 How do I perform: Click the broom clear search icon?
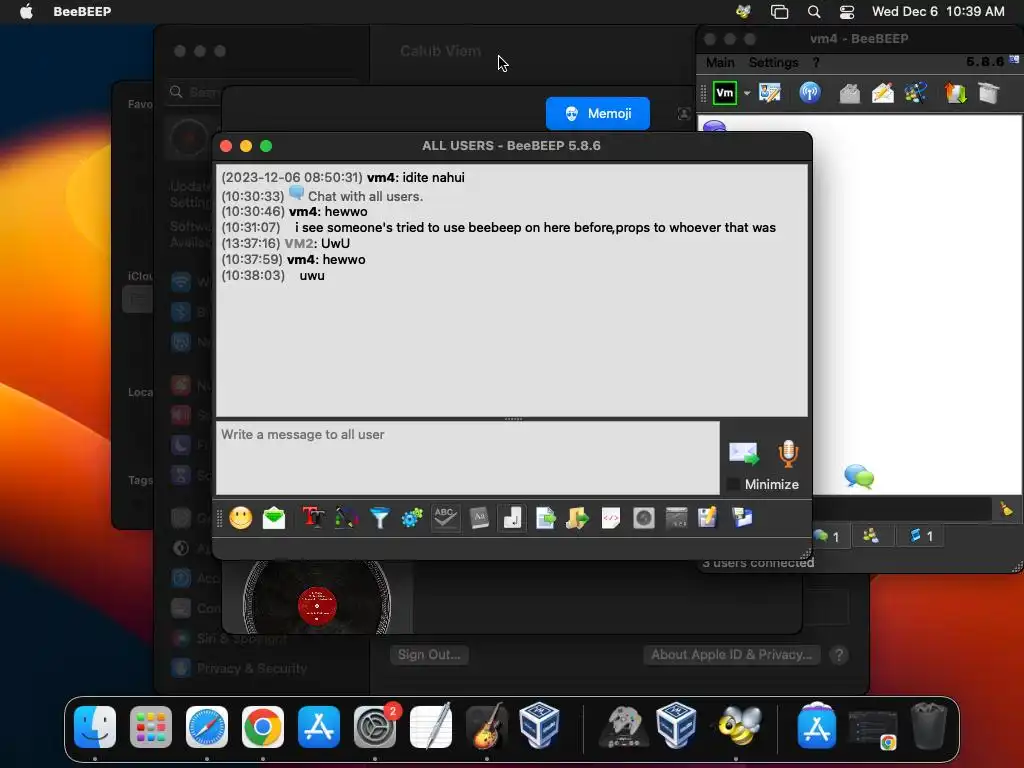pyautogui.click(x=1006, y=509)
